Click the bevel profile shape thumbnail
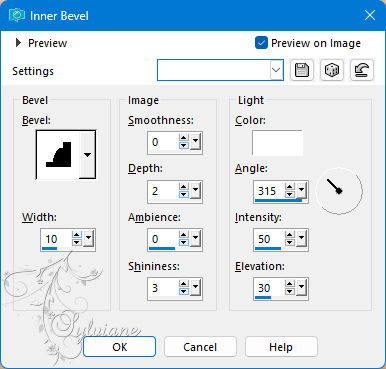 coord(58,154)
